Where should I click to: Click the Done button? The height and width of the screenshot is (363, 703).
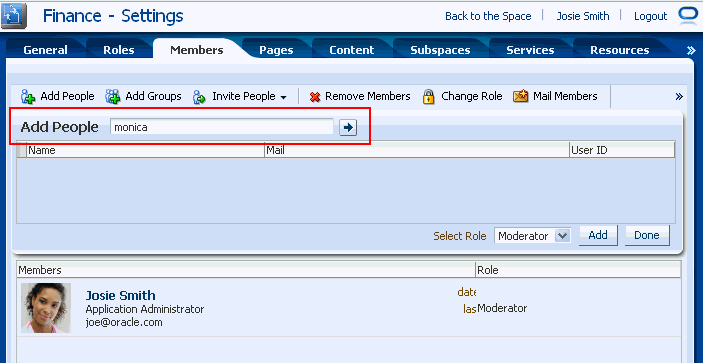click(x=647, y=235)
